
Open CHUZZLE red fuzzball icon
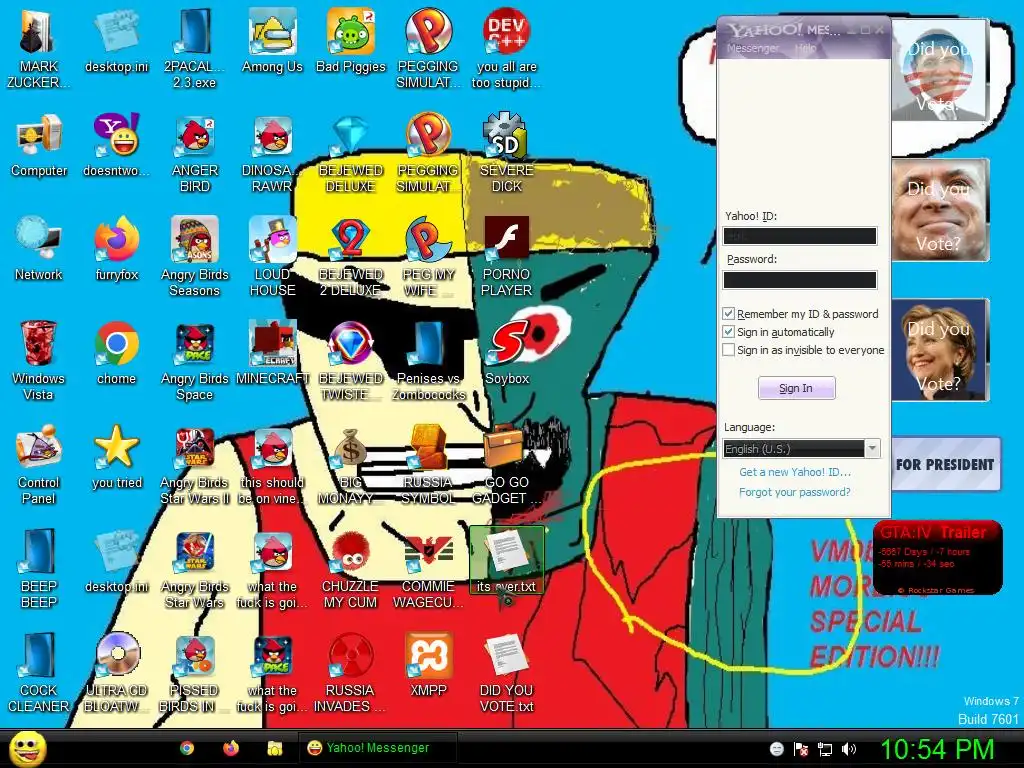point(351,569)
